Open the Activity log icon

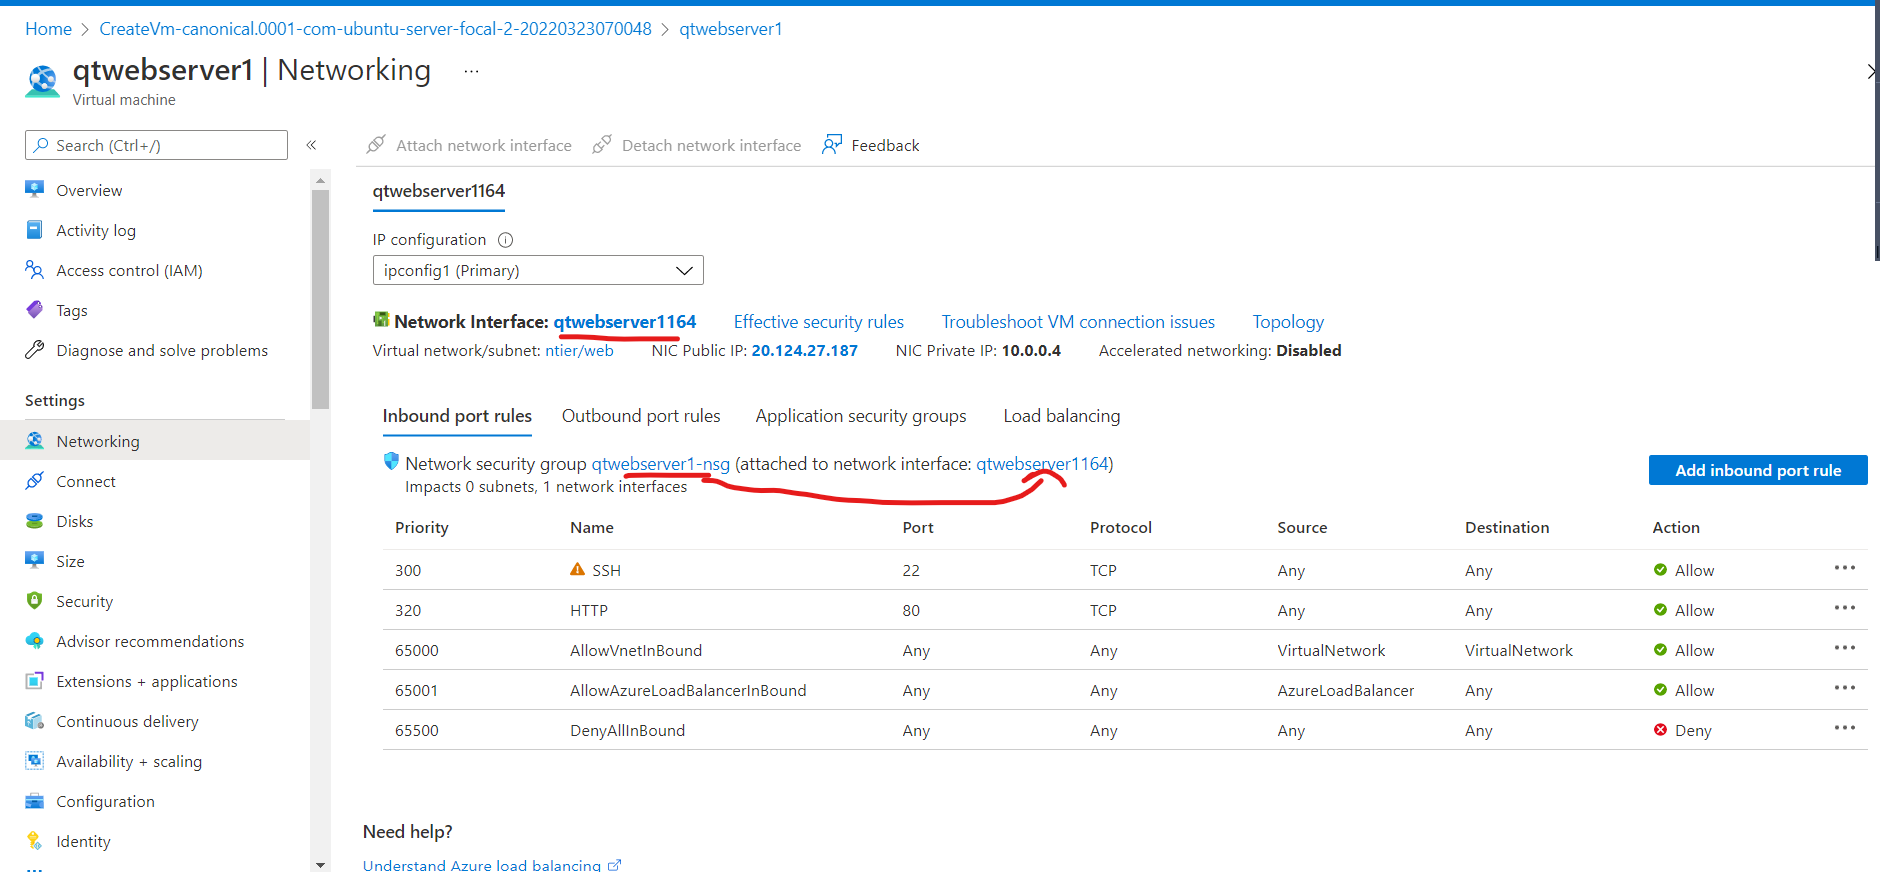[35, 230]
